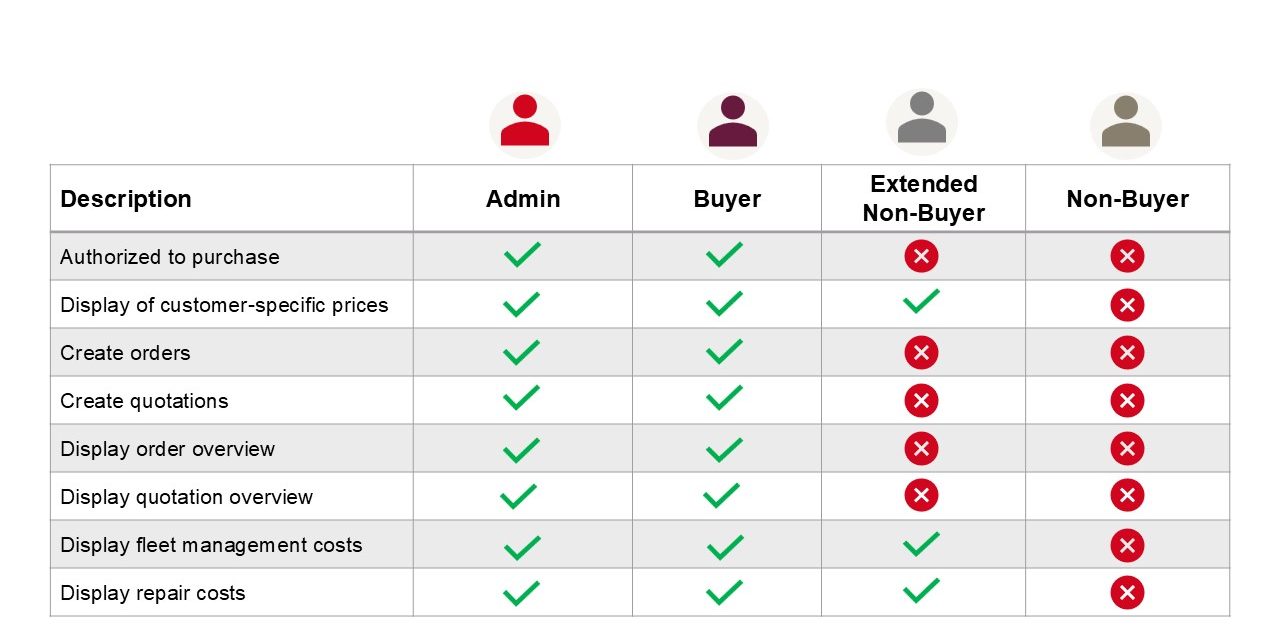Click the Non-Buyer column header text
This screenshot has width=1280, height=640.
1127,199
